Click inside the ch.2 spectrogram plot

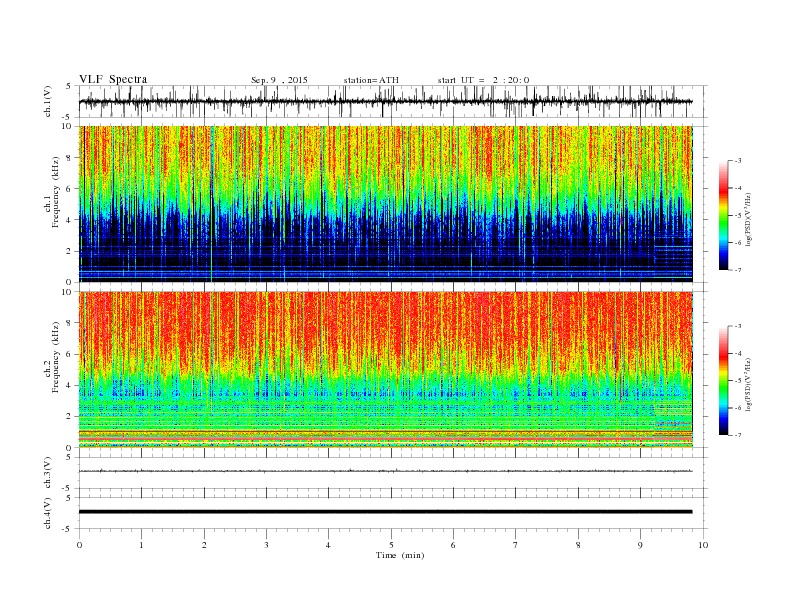click(x=386, y=370)
